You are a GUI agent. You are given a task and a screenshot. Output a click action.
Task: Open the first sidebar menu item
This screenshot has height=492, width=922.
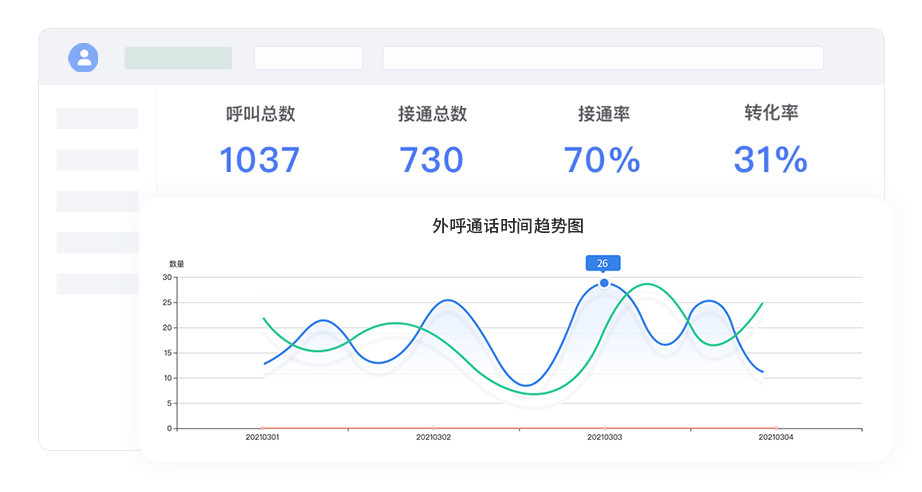pos(97,118)
